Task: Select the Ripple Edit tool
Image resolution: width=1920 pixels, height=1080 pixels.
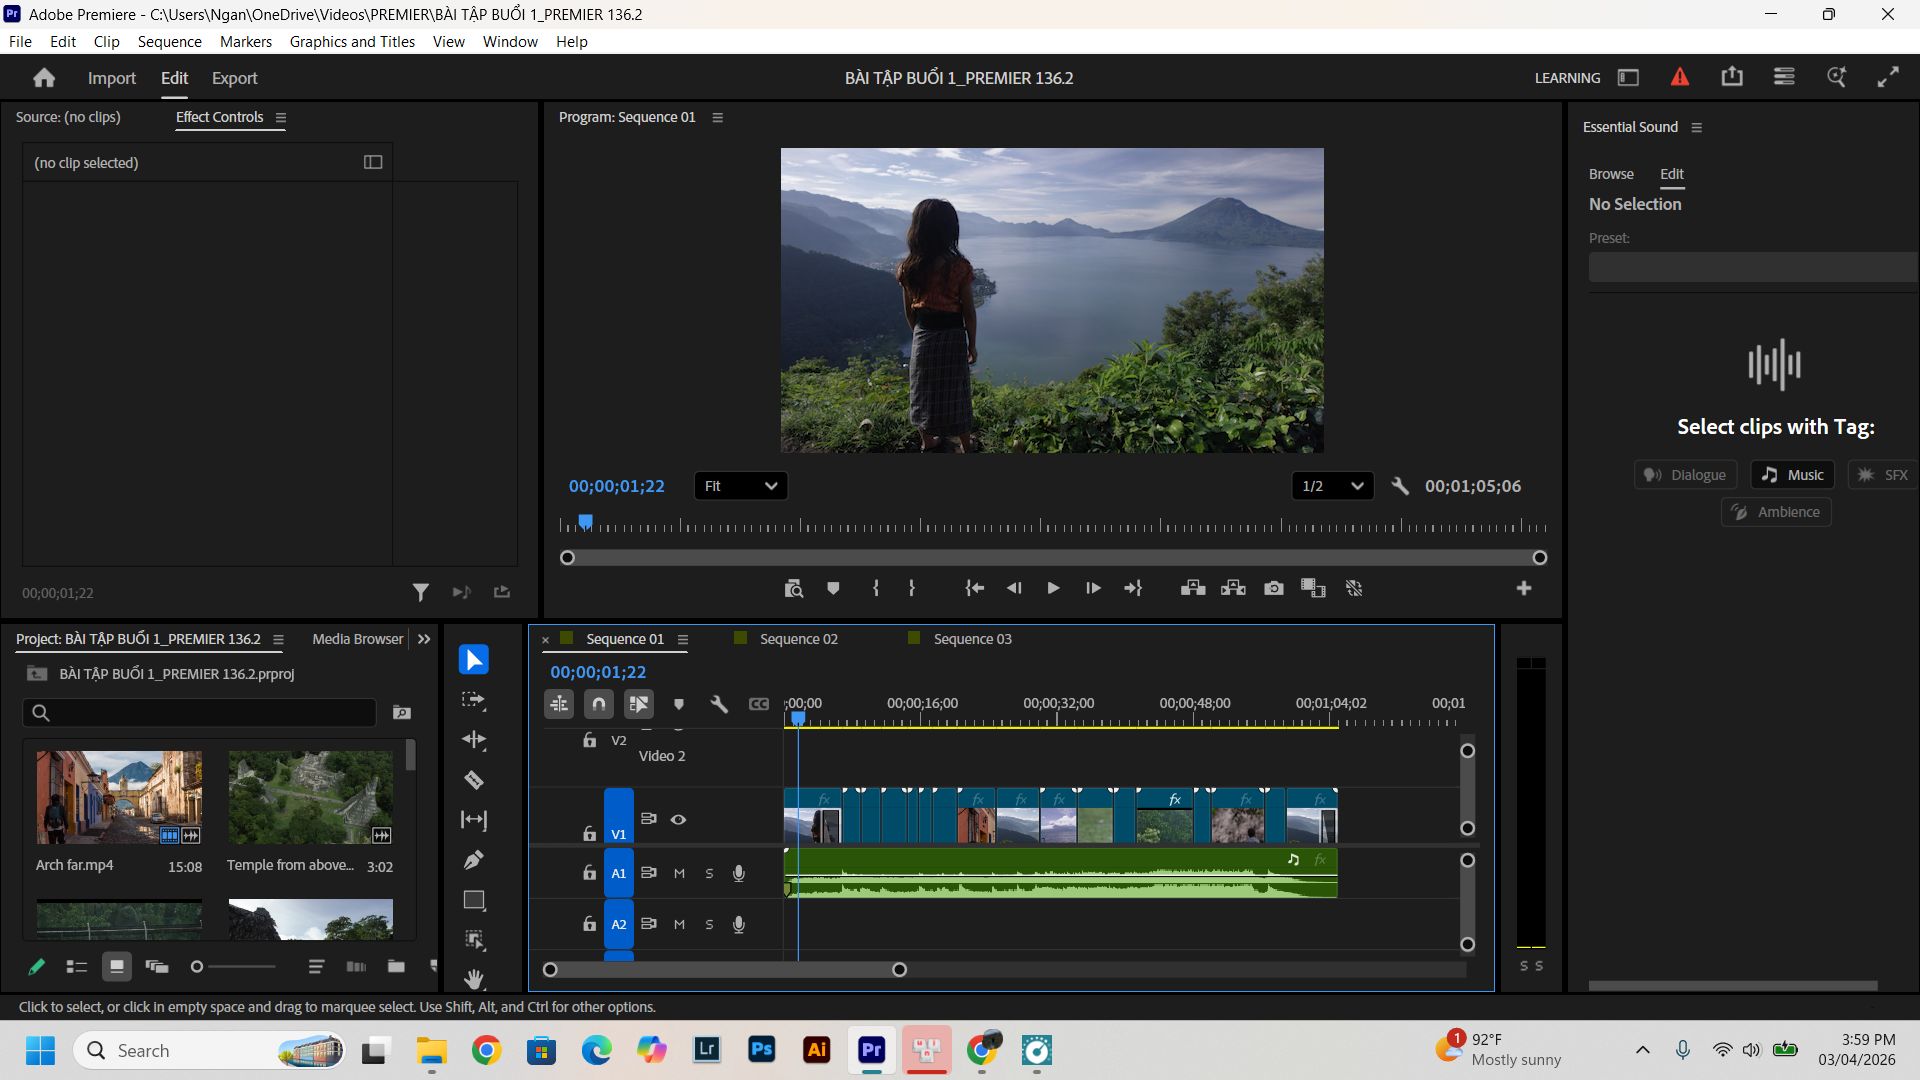Action: coord(474,740)
